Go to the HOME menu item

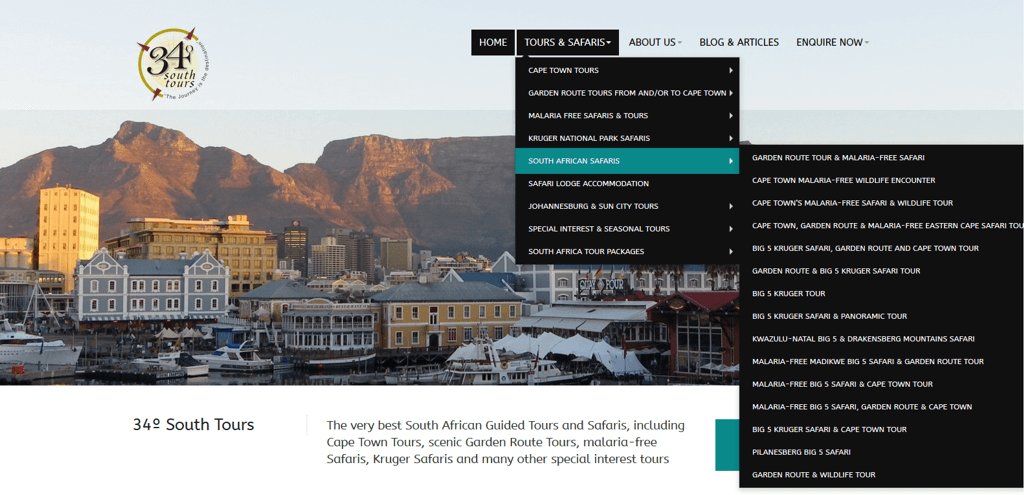493,42
